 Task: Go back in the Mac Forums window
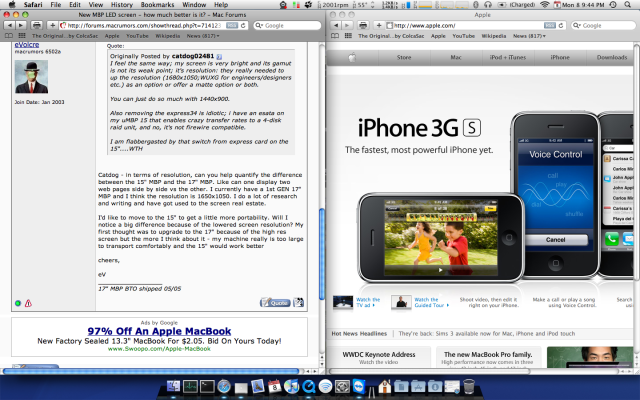[x=9, y=25]
